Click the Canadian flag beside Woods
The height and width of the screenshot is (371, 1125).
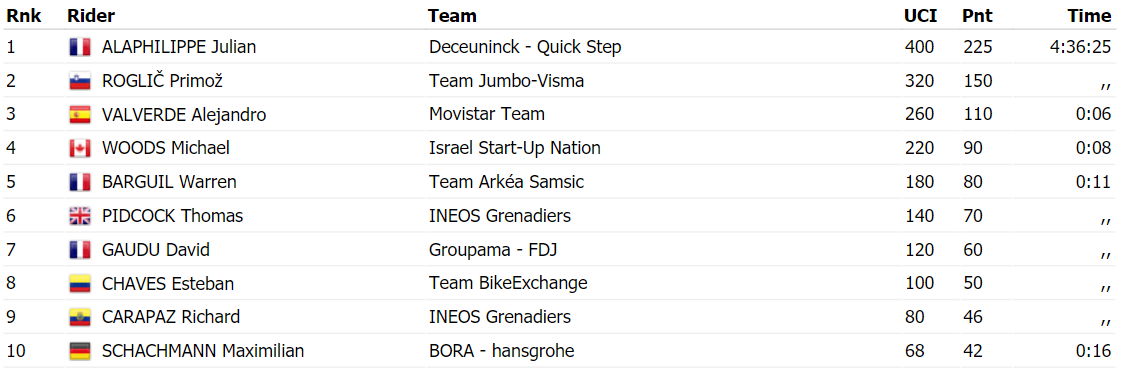click(80, 149)
